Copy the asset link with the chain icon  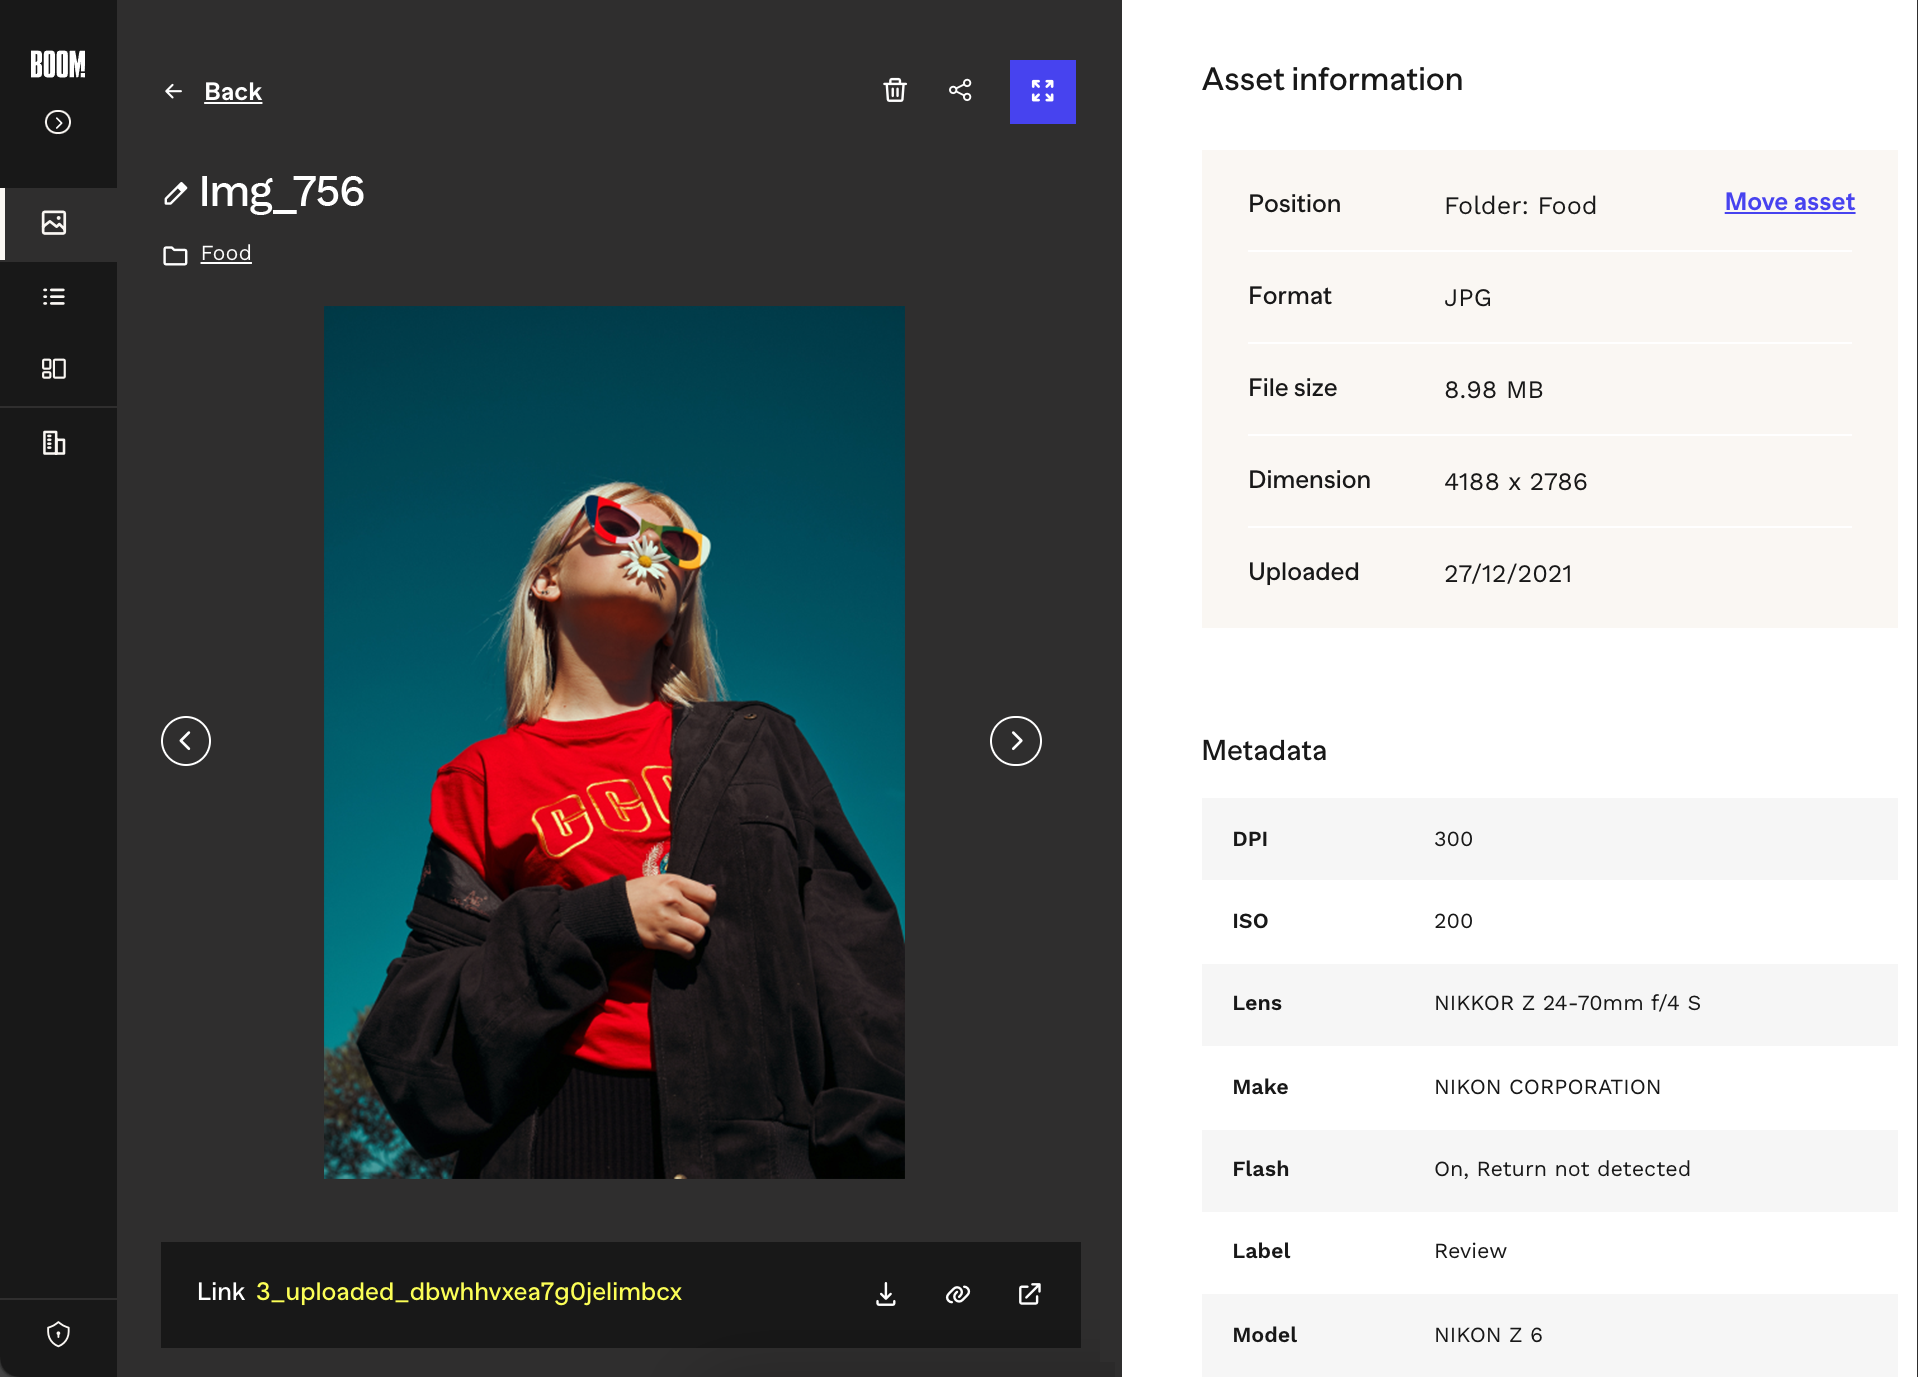(x=957, y=1293)
